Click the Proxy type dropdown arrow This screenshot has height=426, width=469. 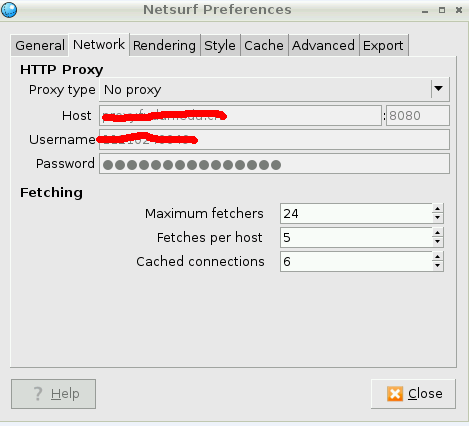click(x=439, y=89)
